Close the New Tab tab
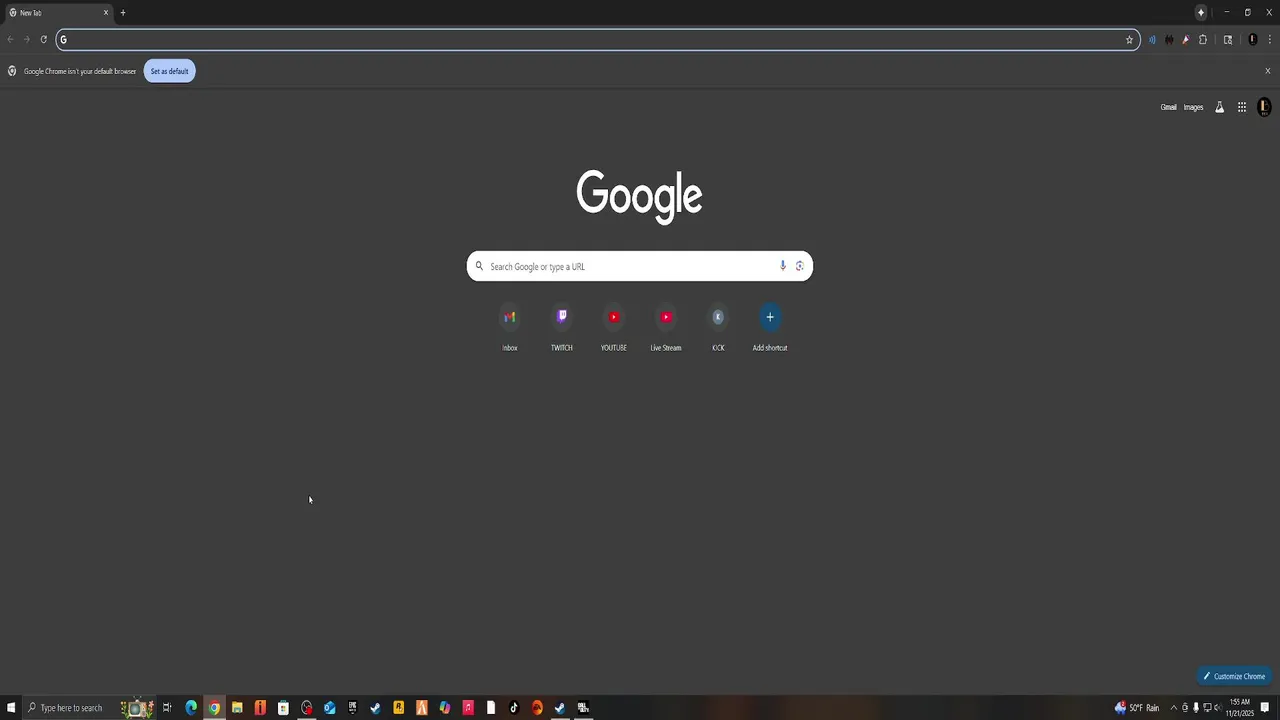1280x720 pixels. [105, 13]
